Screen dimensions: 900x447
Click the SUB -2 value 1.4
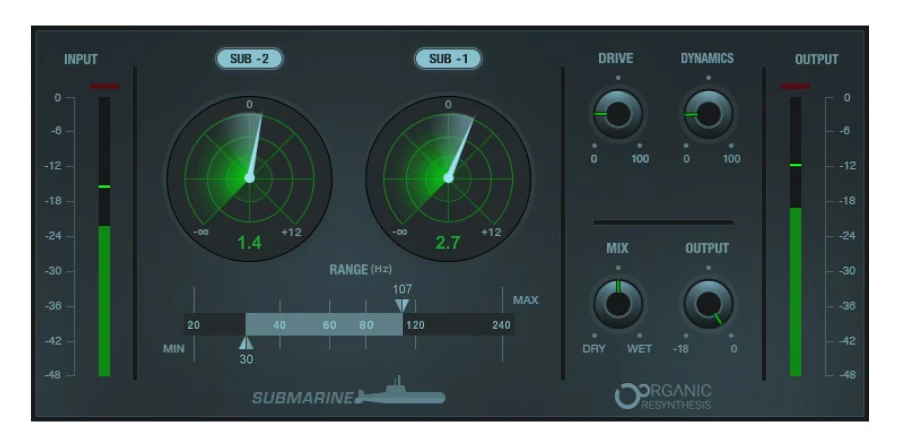(x=249, y=243)
